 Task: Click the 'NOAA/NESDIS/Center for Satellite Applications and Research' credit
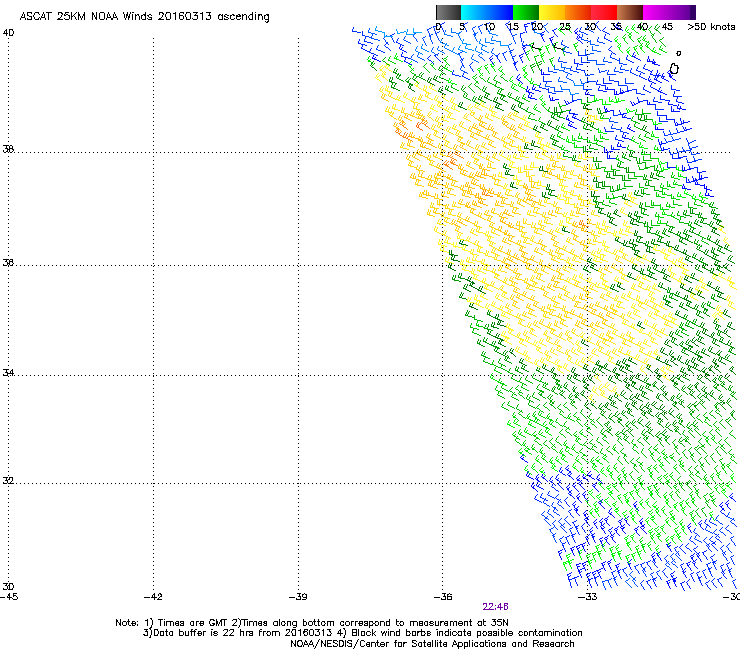(x=432, y=644)
